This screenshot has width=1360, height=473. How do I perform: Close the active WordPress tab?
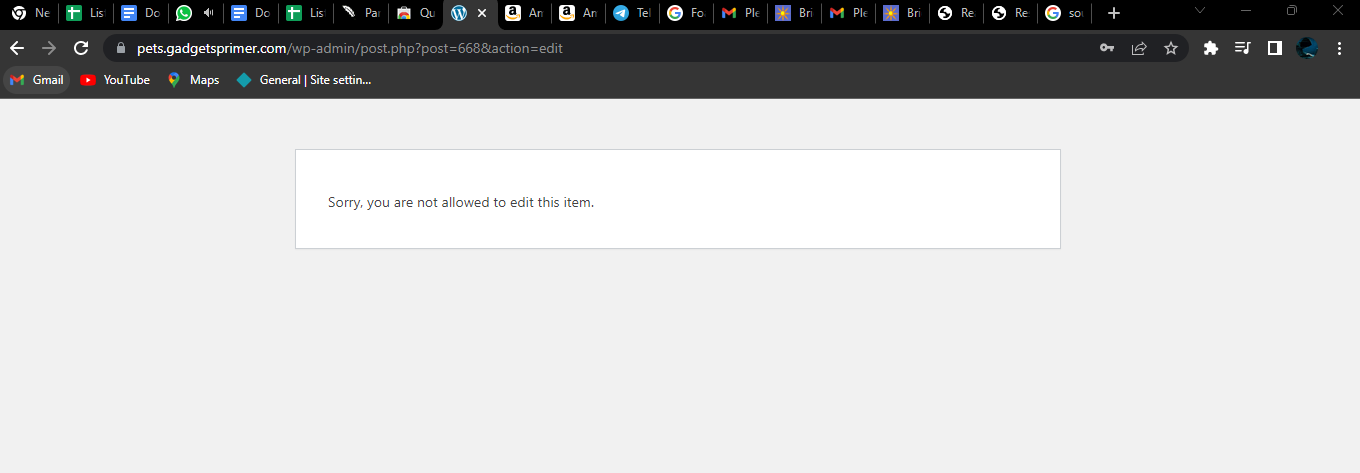(x=482, y=13)
